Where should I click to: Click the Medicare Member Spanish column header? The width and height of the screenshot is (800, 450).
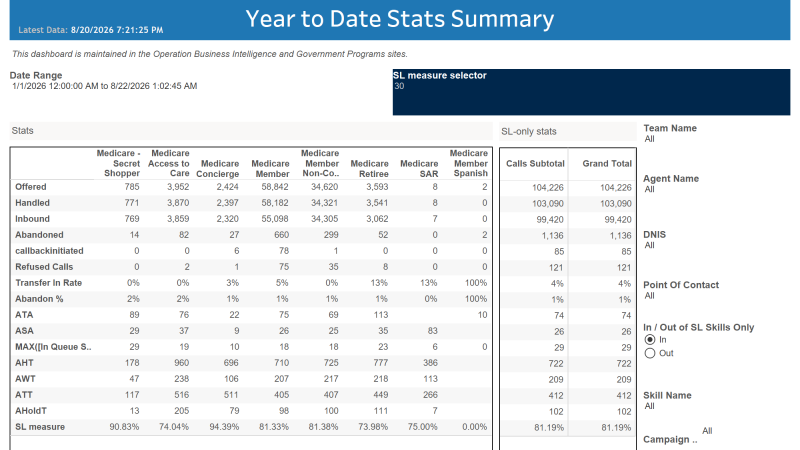pos(469,163)
